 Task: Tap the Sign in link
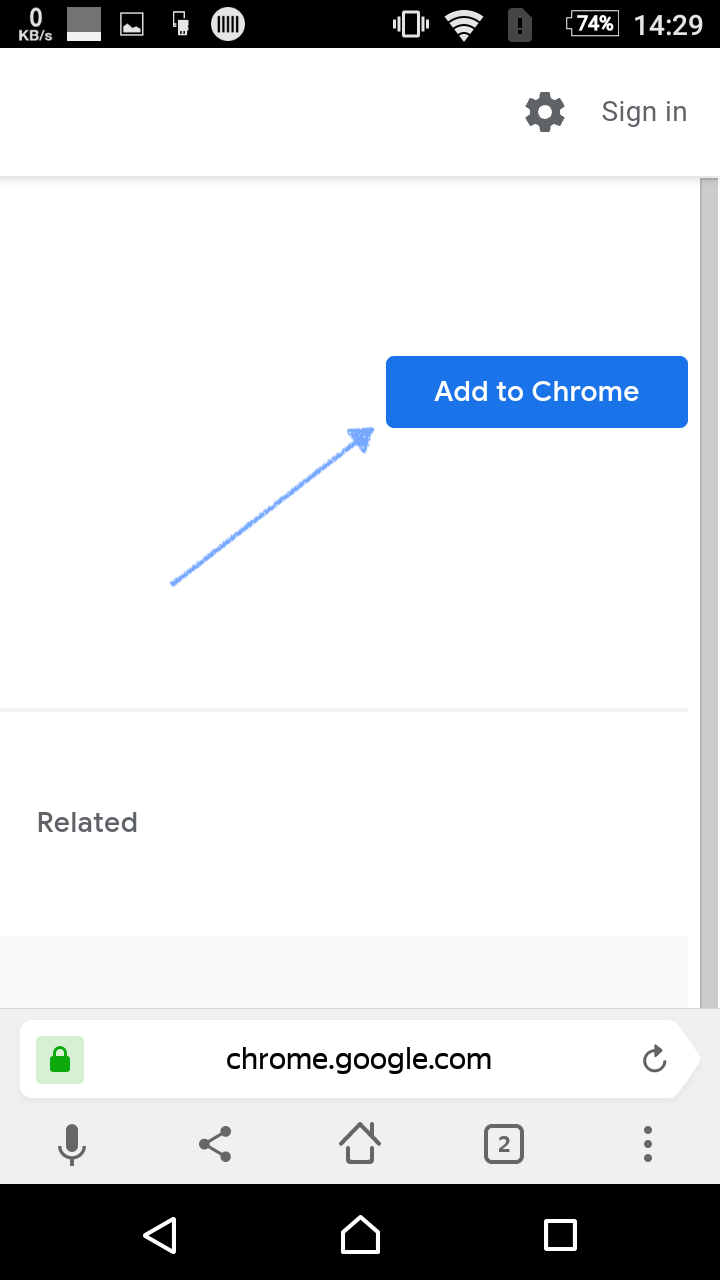coord(644,112)
